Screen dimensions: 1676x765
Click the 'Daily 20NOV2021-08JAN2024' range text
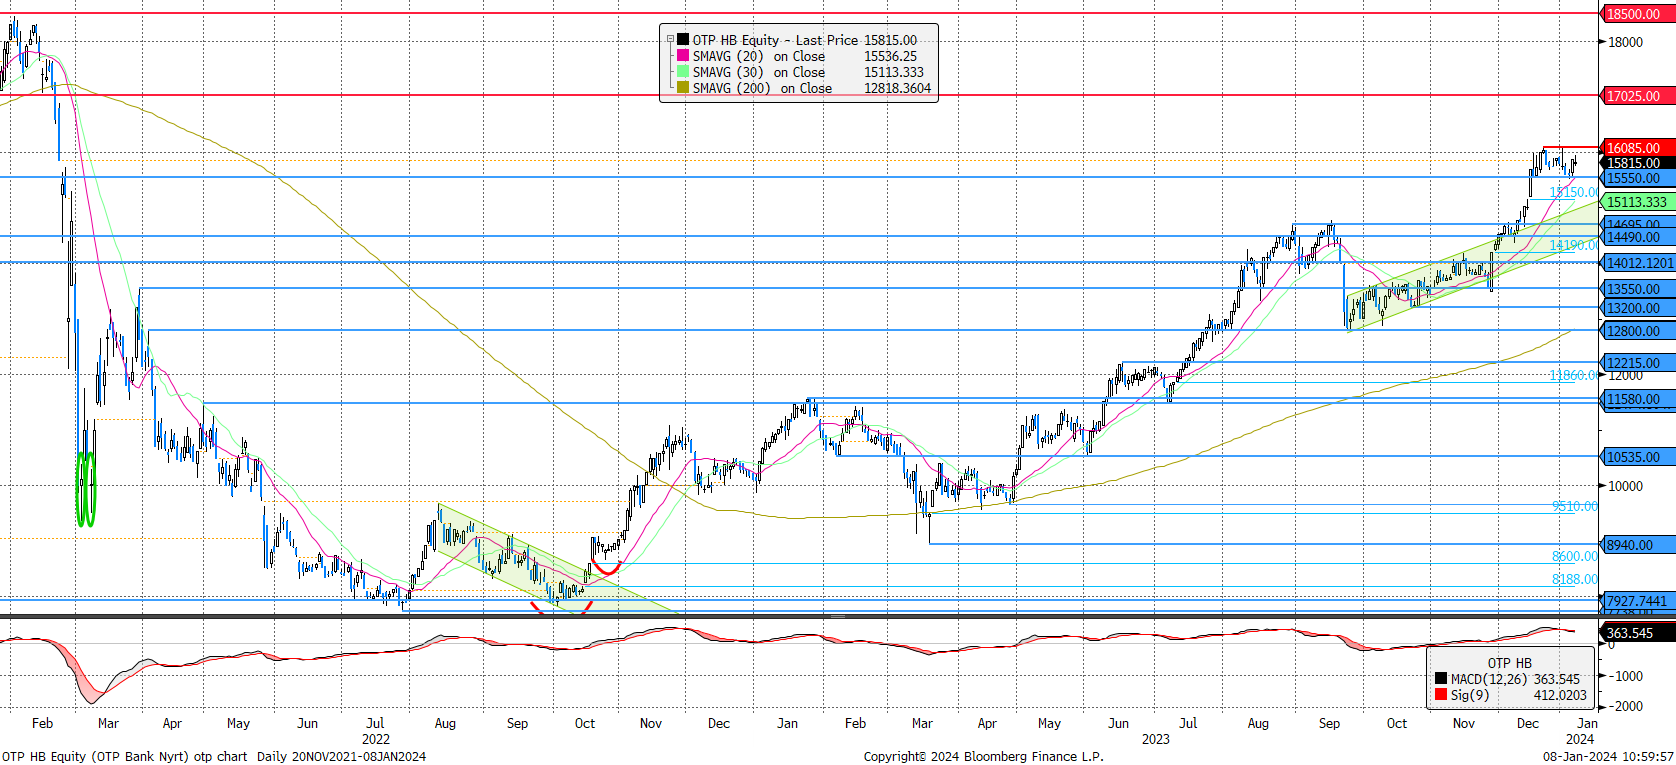click(x=341, y=756)
